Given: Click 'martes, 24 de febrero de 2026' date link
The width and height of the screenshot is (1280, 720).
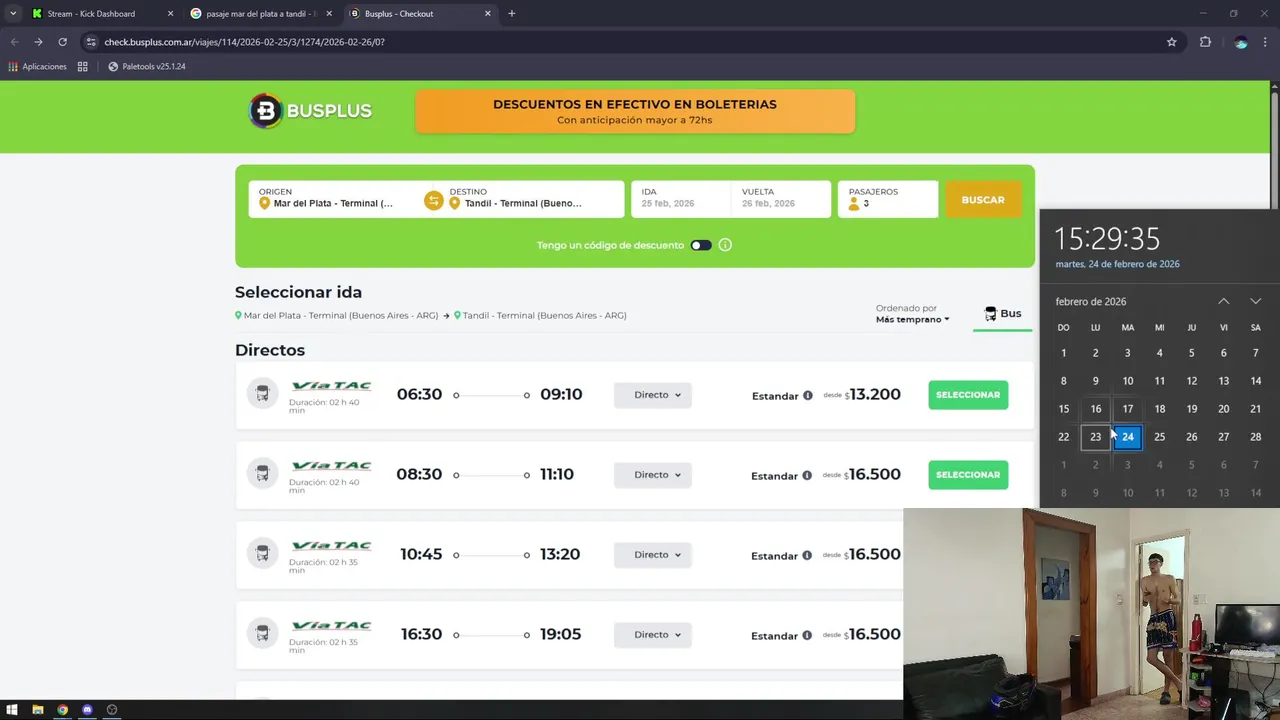Looking at the screenshot, I should pos(1117,264).
